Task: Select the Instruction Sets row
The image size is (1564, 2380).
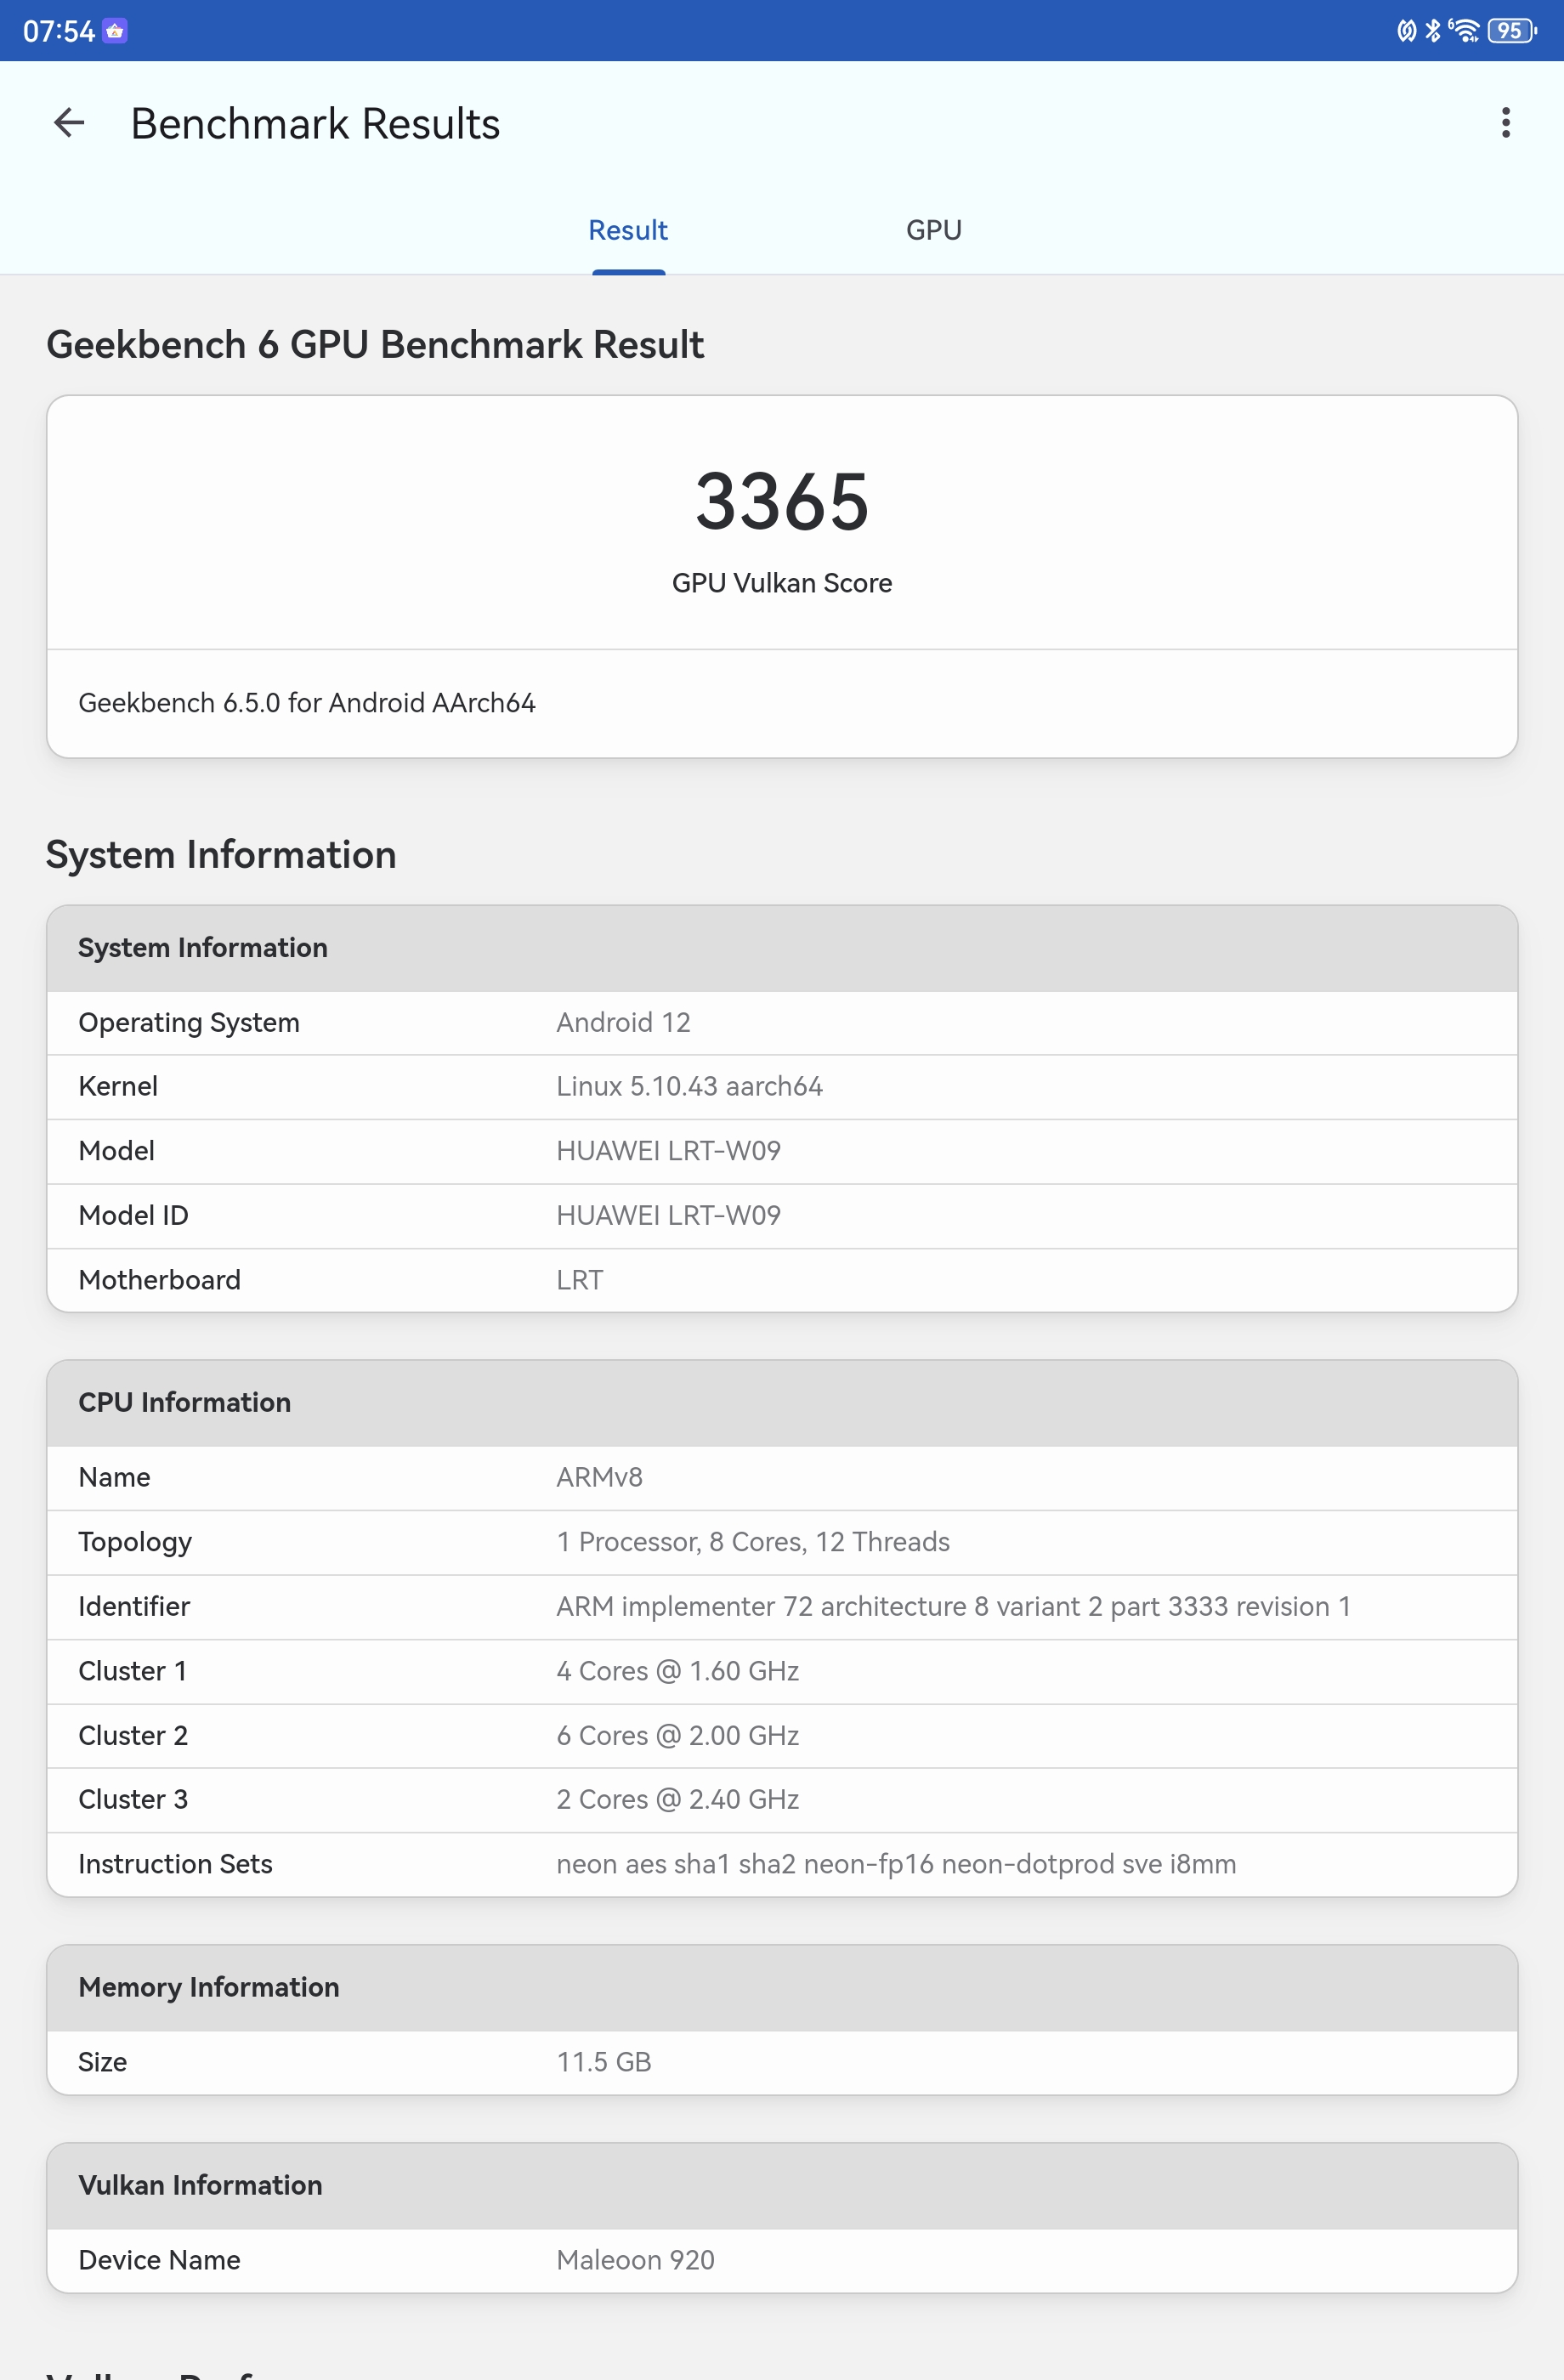Action: click(782, 1864)
